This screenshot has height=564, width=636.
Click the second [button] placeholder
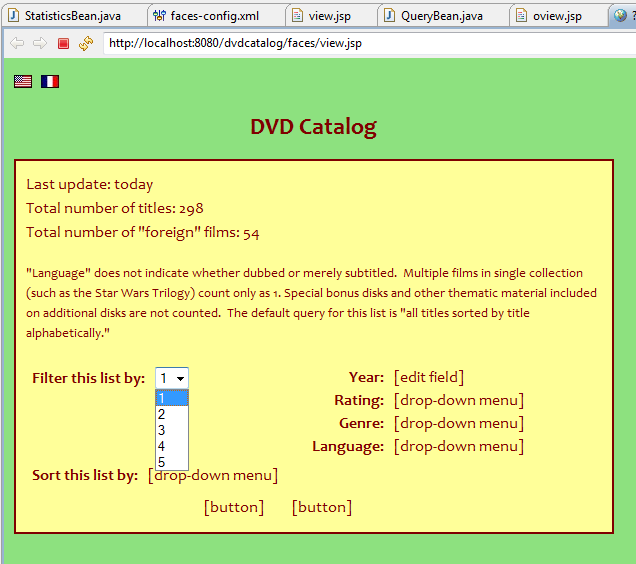[322, 507]
